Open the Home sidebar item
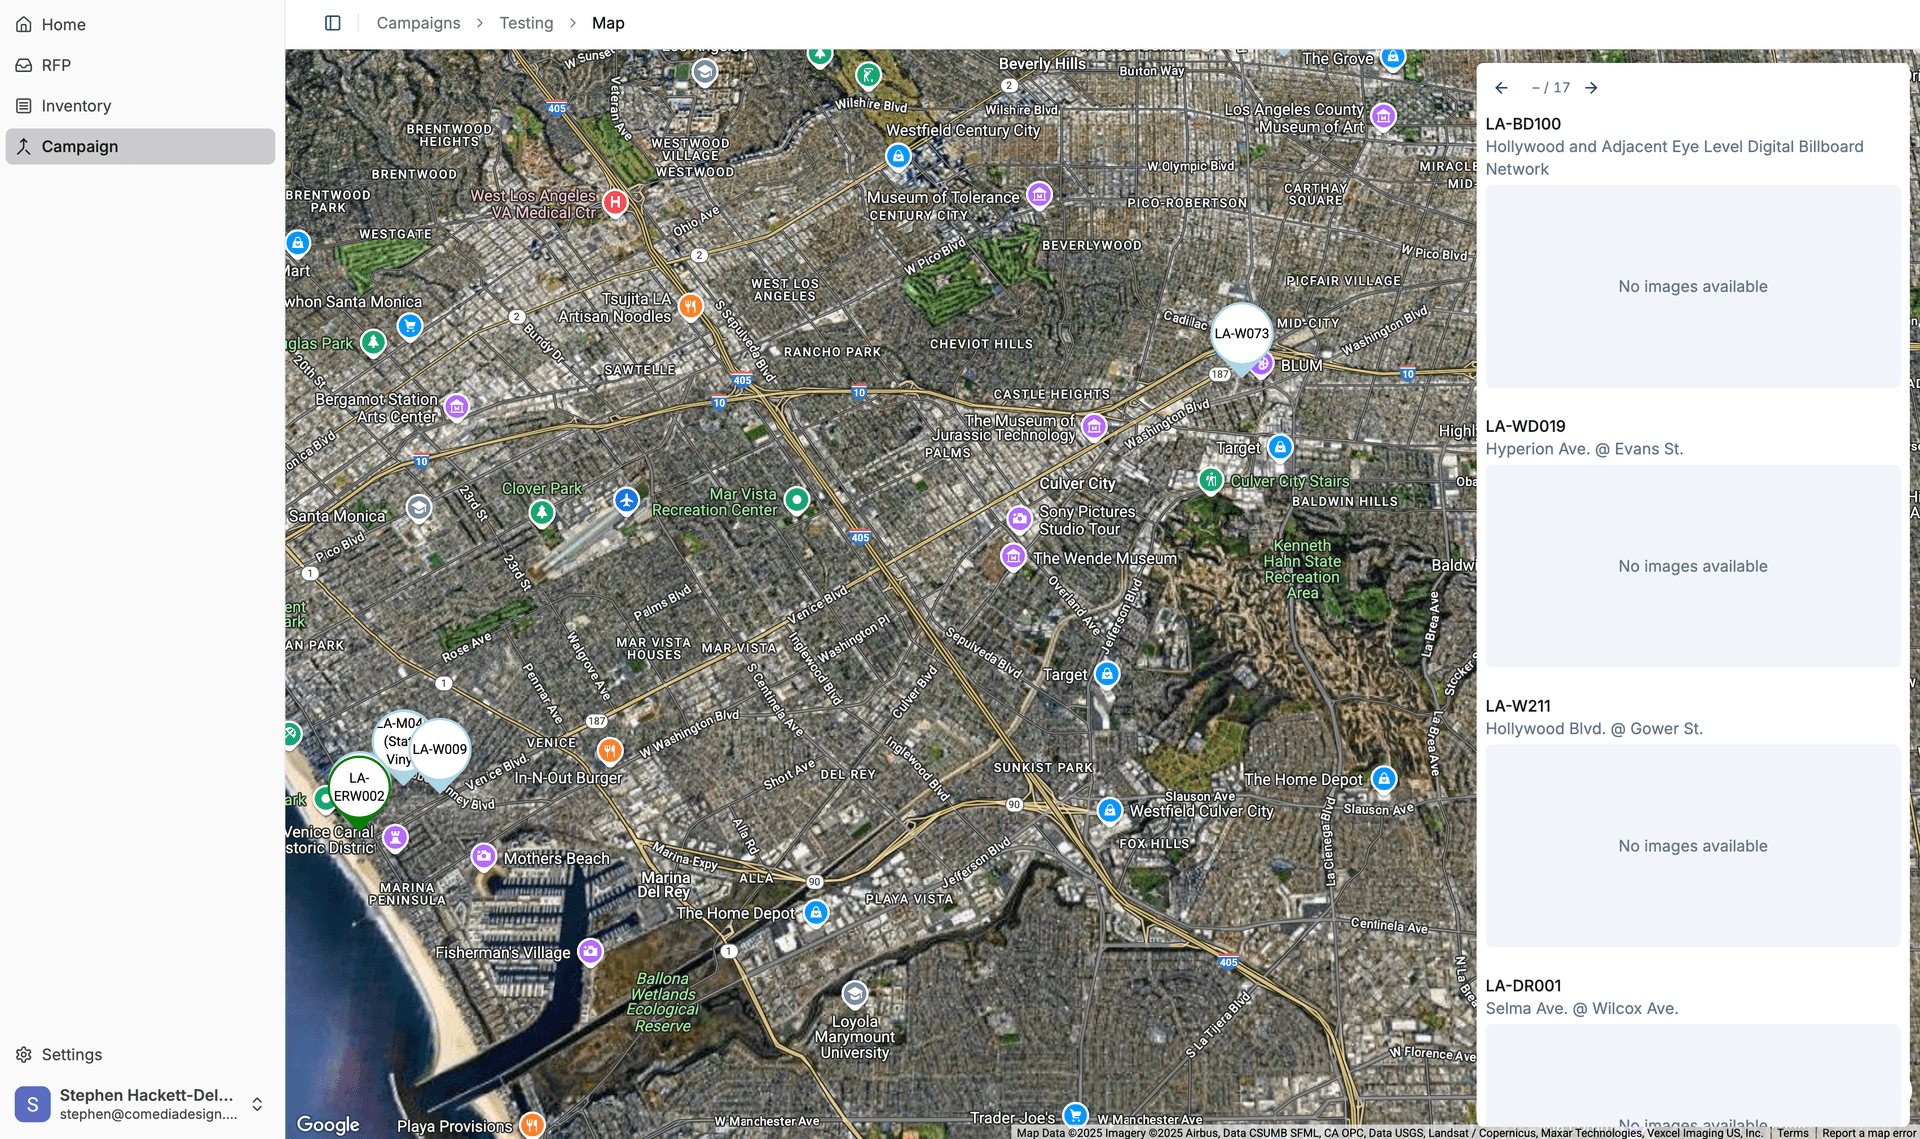Viewport: 1920px width, 1139px height. point(63,24)
